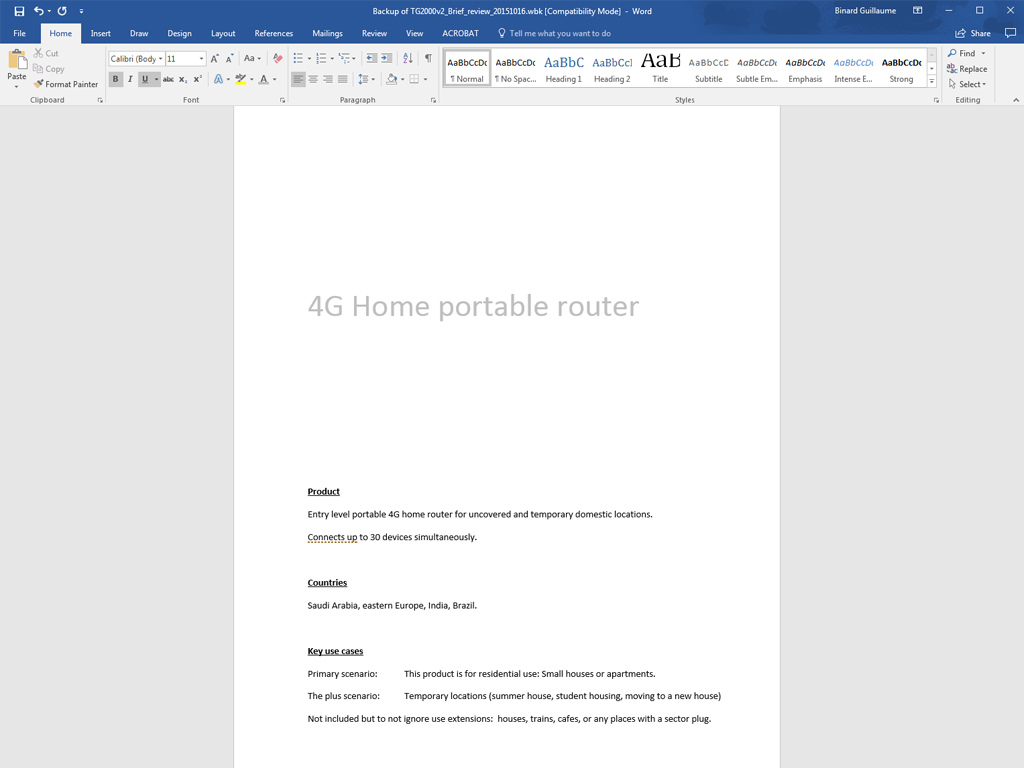Expand the Styles gallery more arrow

[x=932, y=82]
